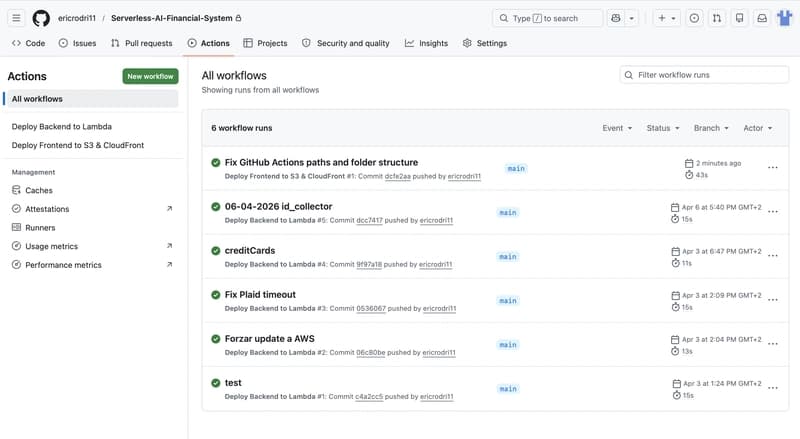The height and width of the screenshot is (439, 800).
Task: Open the Event filter dropdown
Action: (x=617, y=128)
